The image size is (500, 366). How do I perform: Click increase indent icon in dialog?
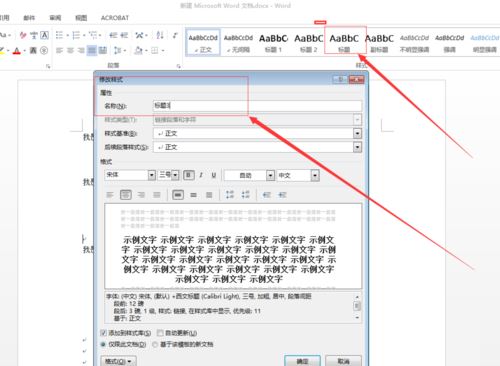click(282, 195)
